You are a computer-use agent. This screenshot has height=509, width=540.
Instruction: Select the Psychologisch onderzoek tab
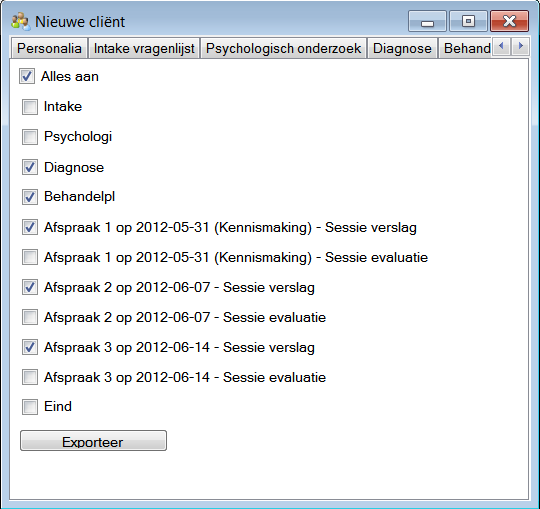coord(283,48)
